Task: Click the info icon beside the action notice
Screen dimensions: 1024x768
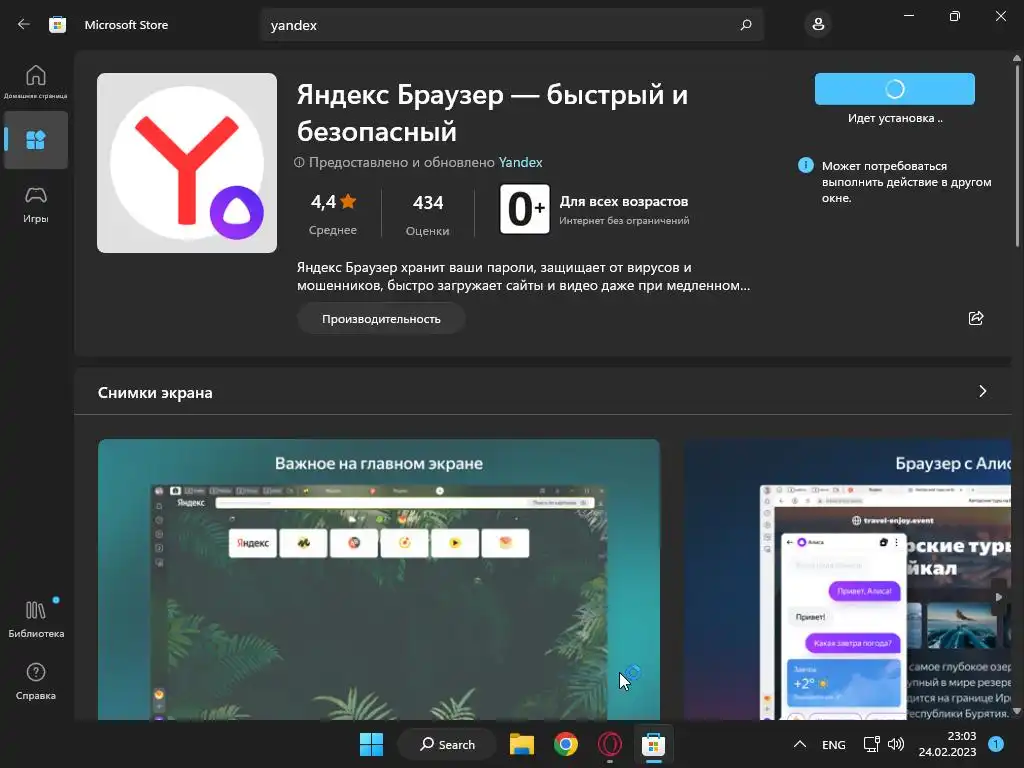Action: (806, 165)
